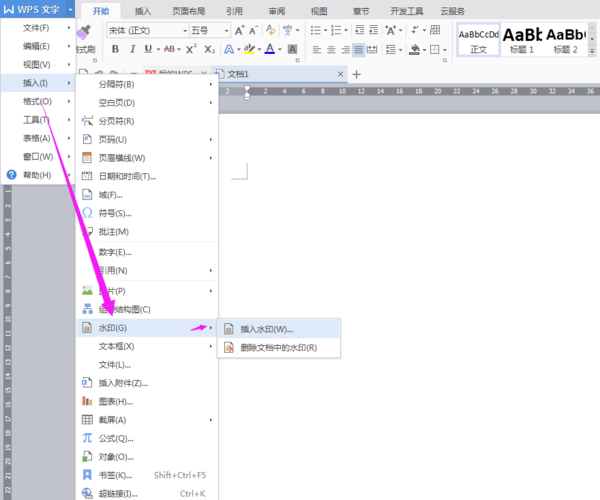Open the font color dropdown arrow

(x=280, y=50)
